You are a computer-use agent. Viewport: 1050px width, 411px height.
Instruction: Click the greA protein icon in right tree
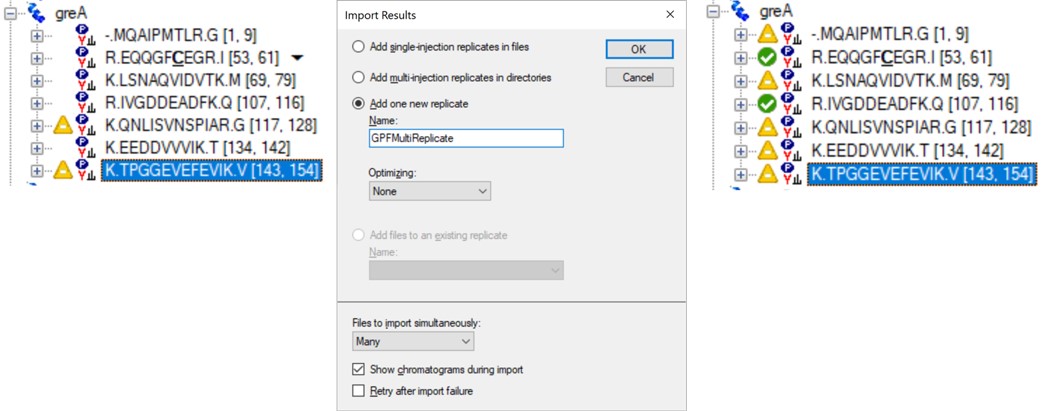point(740,10)
